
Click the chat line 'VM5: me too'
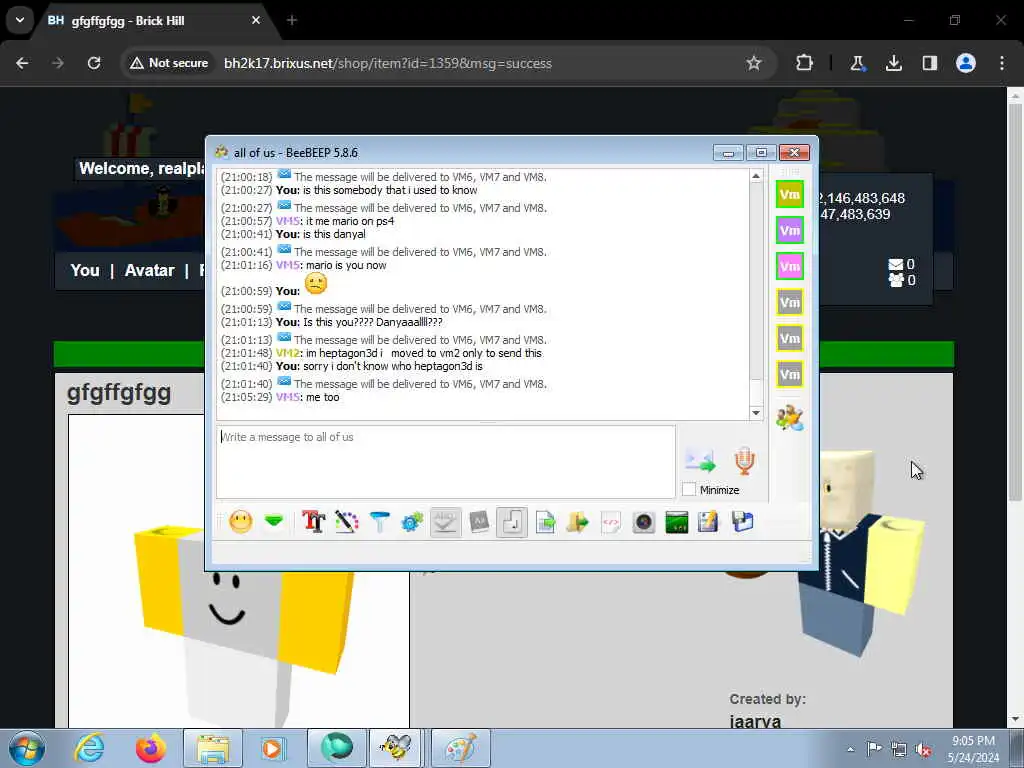[x=308, y=397]
